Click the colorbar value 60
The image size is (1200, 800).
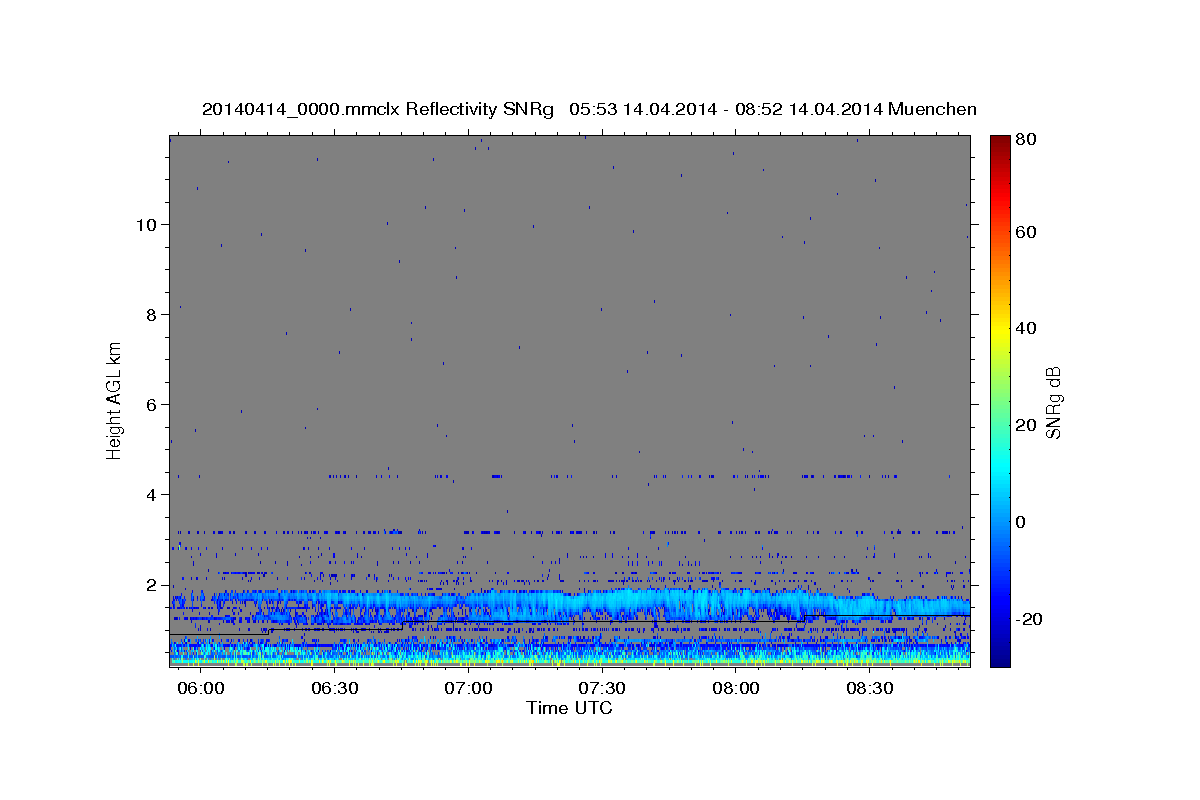(x=1025, y=232)
